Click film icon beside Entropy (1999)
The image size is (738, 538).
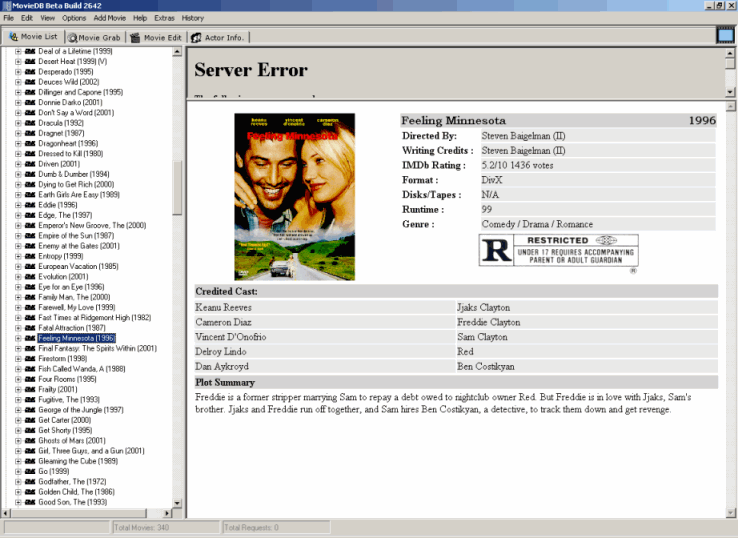tap(30, 256)
